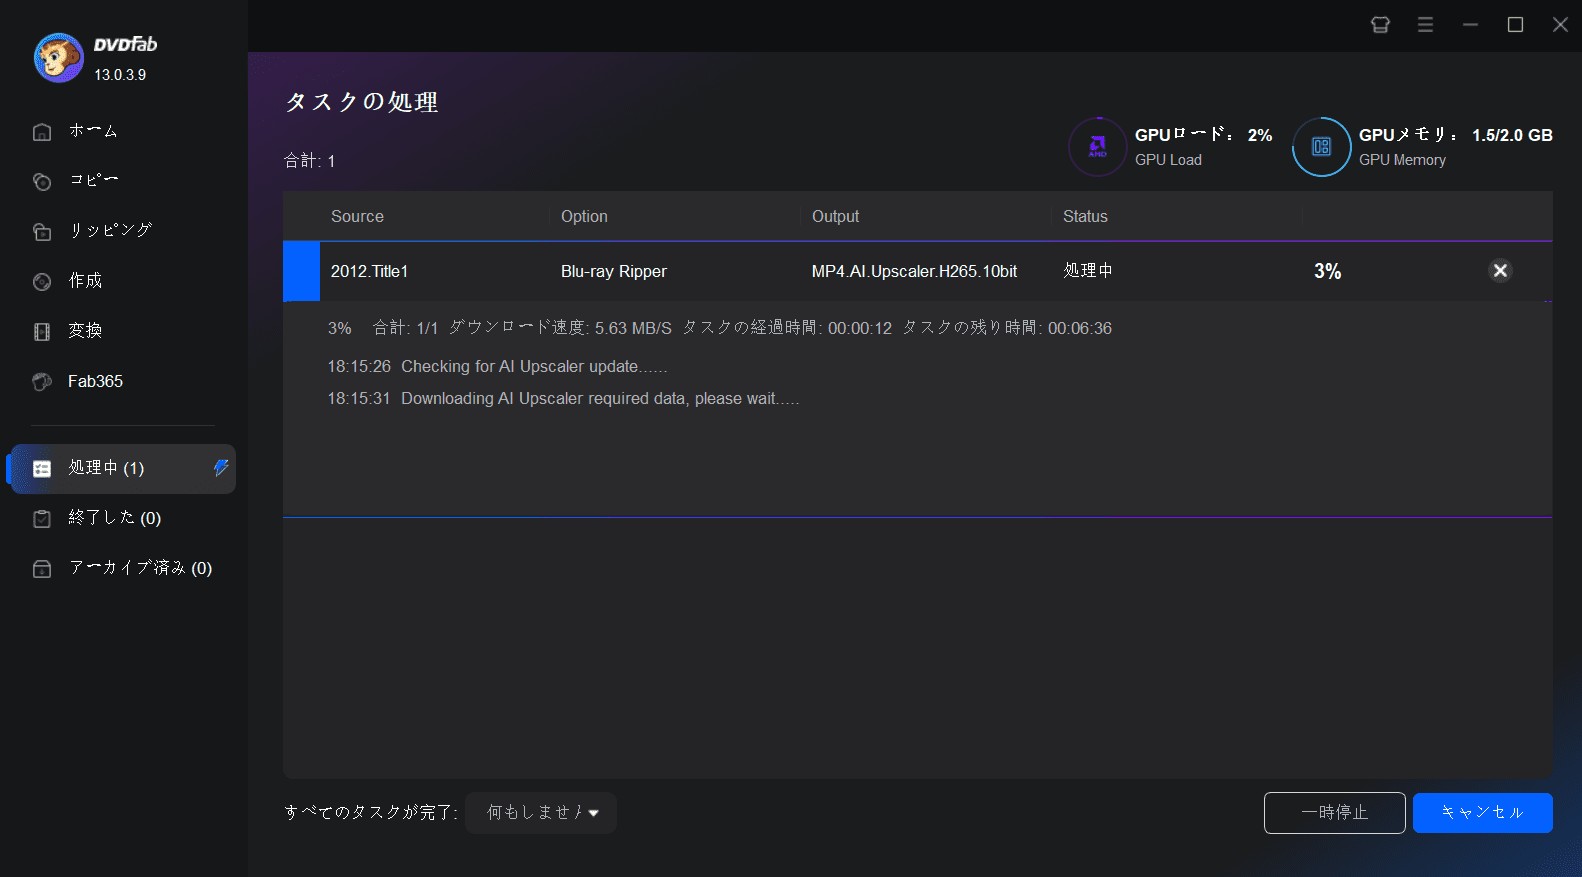Click the 作成 creator disc icon

pyautogui.click(x=42, y=281)
